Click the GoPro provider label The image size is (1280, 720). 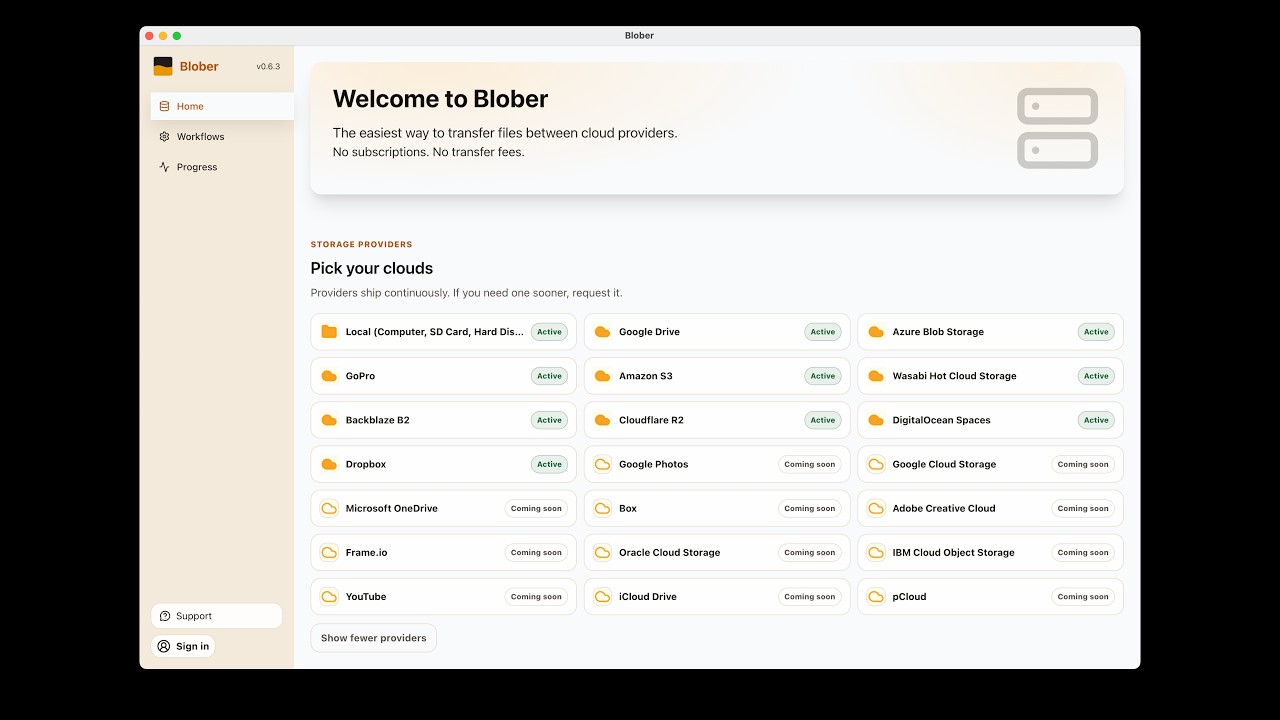pos(360,376)
